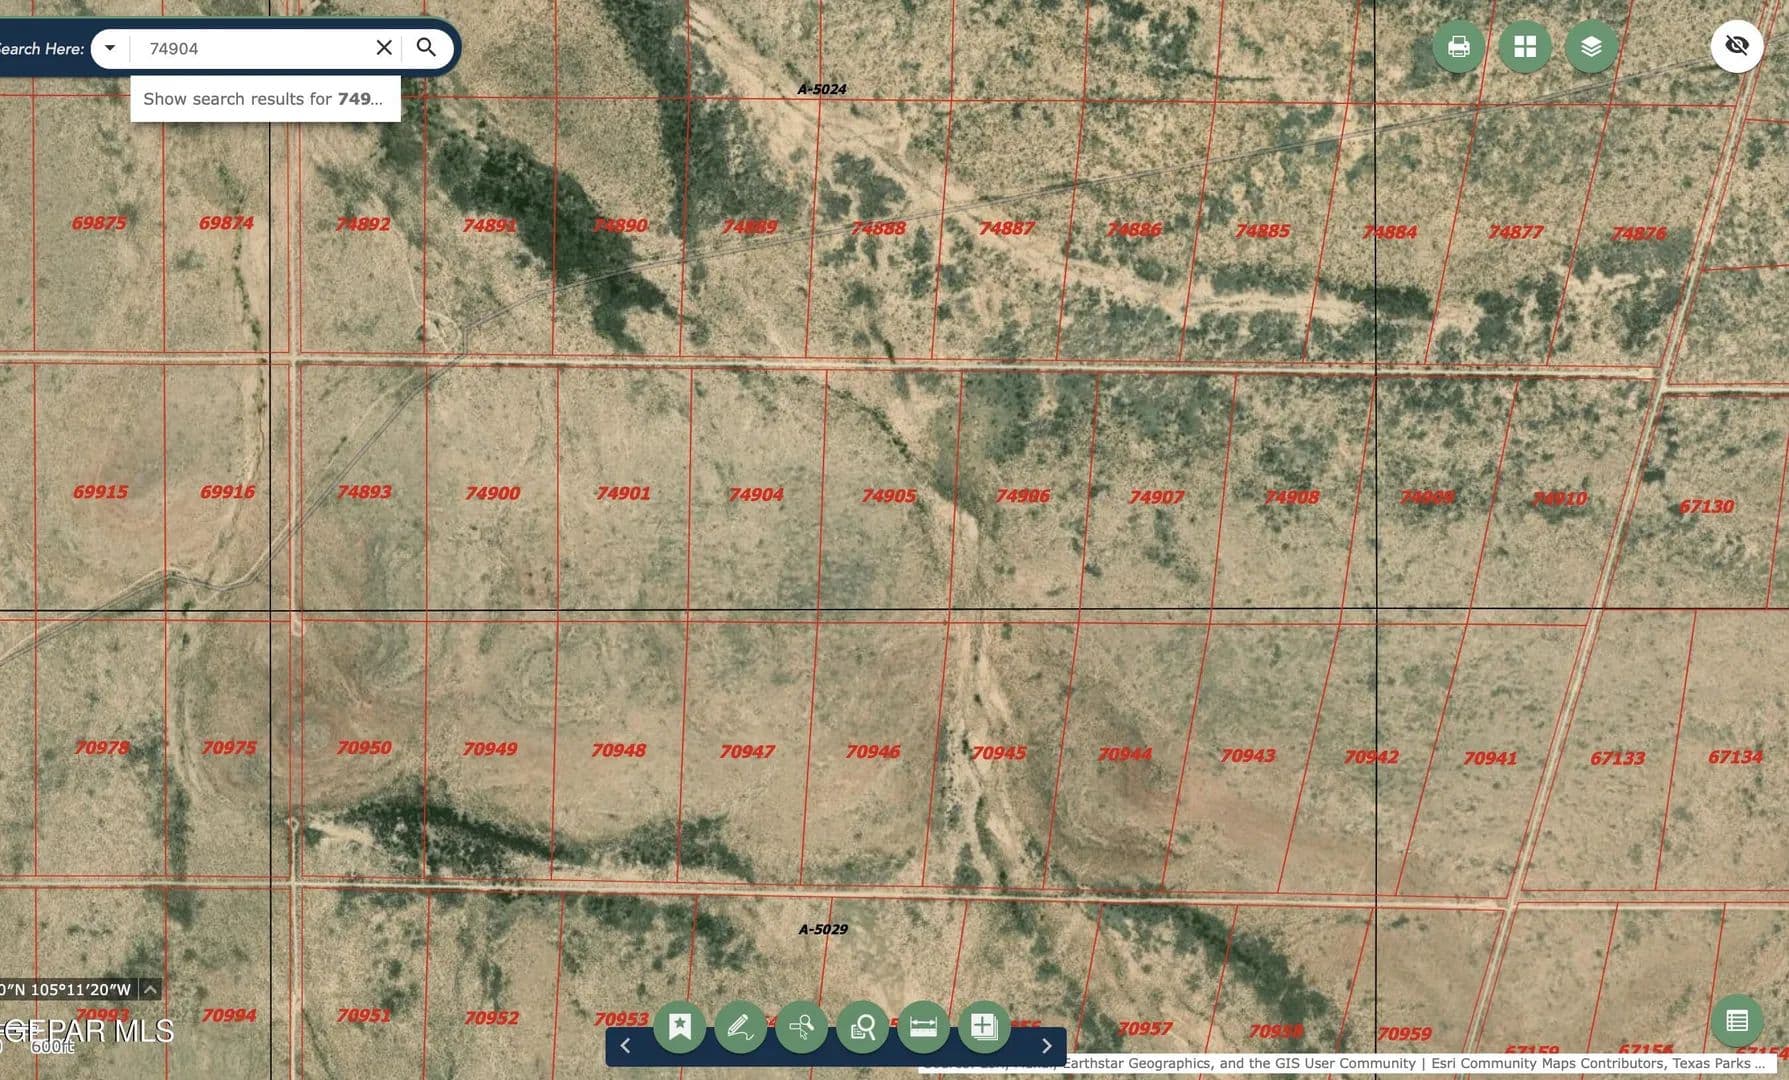This screenshot has width=1789, height=1080.
Task: Select the 'Show search results for 749...' suggestion
Action: pos(264,99)
